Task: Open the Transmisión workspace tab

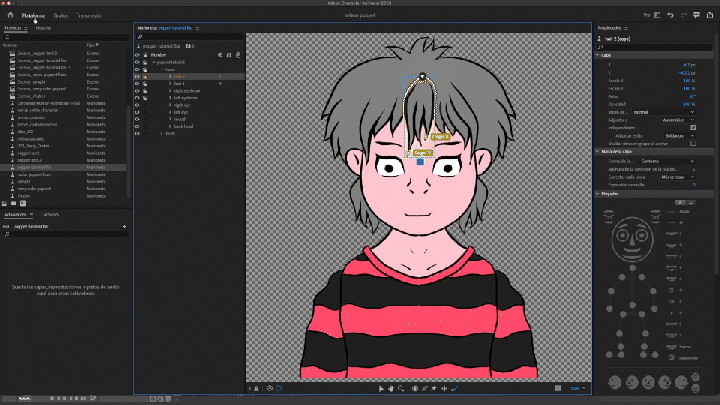Action: point(89,16)
